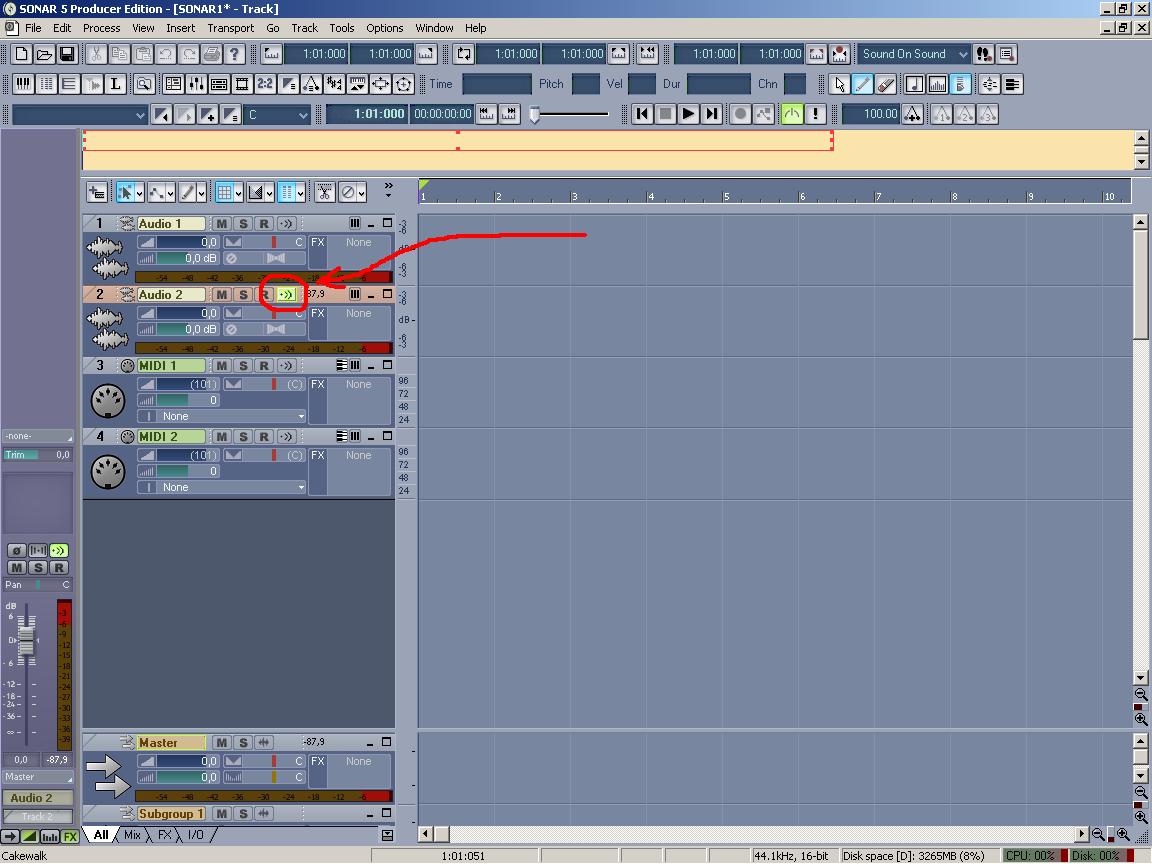Open the Lyrics view icon
1152x864 pixels.
(115, 84)
